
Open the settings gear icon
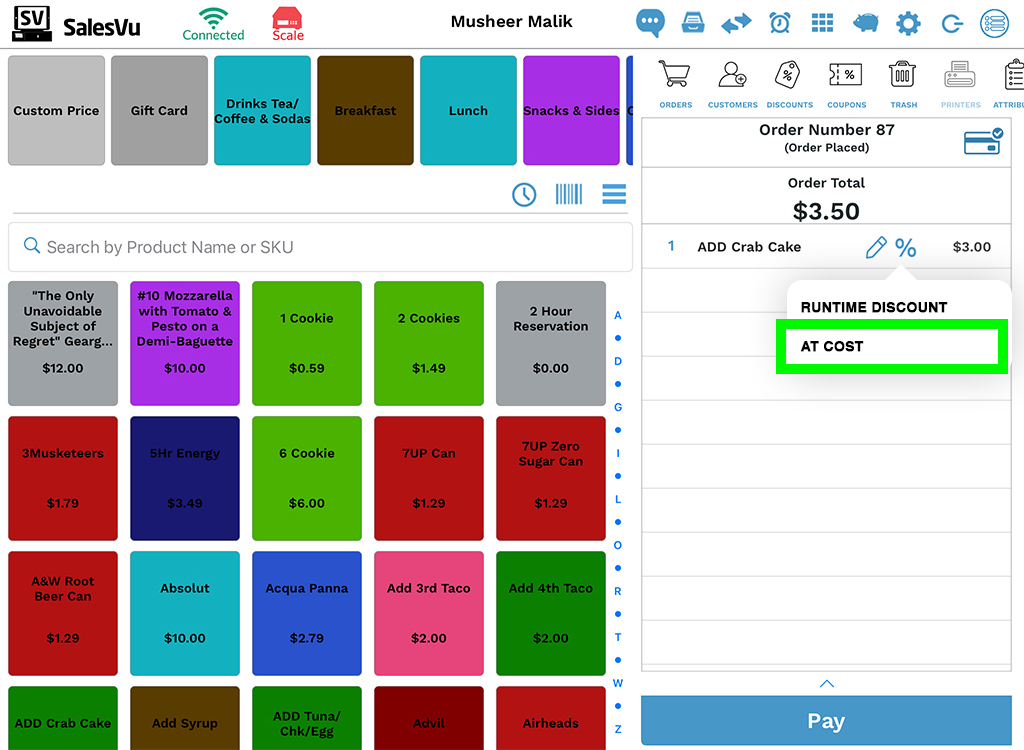(x=908, y=24)
